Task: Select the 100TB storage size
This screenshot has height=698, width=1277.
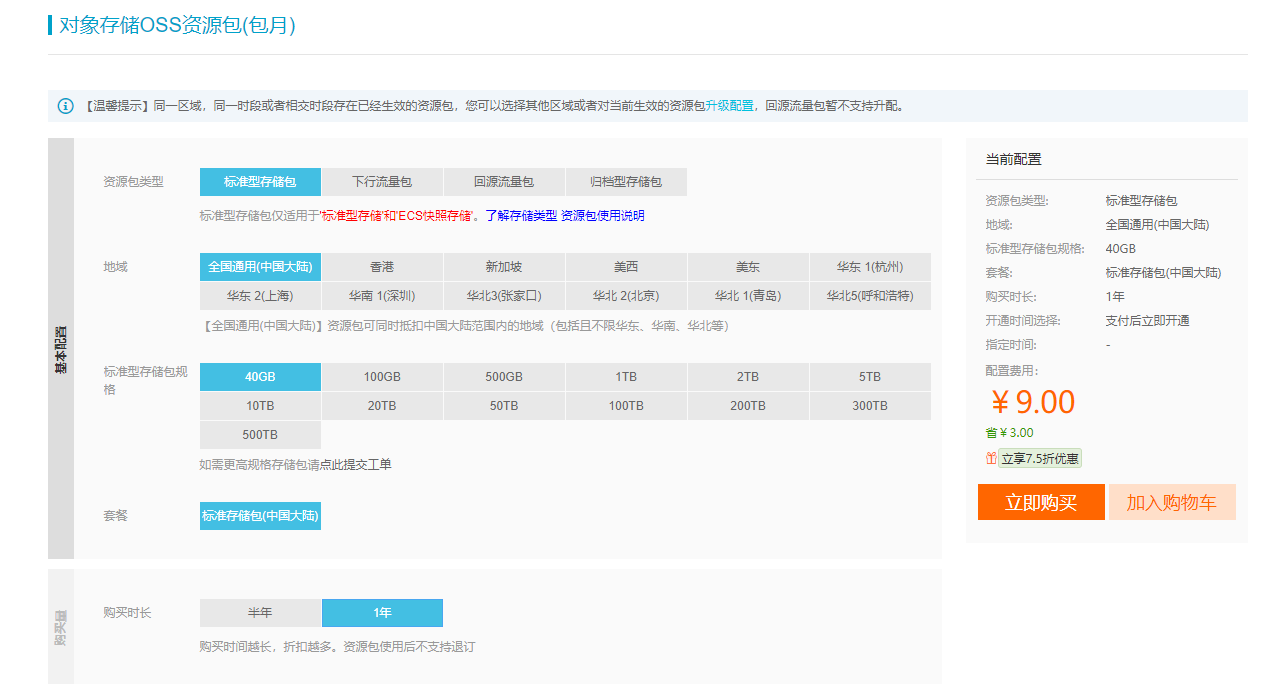Action: pyautogui.click(x=626, y=406)
